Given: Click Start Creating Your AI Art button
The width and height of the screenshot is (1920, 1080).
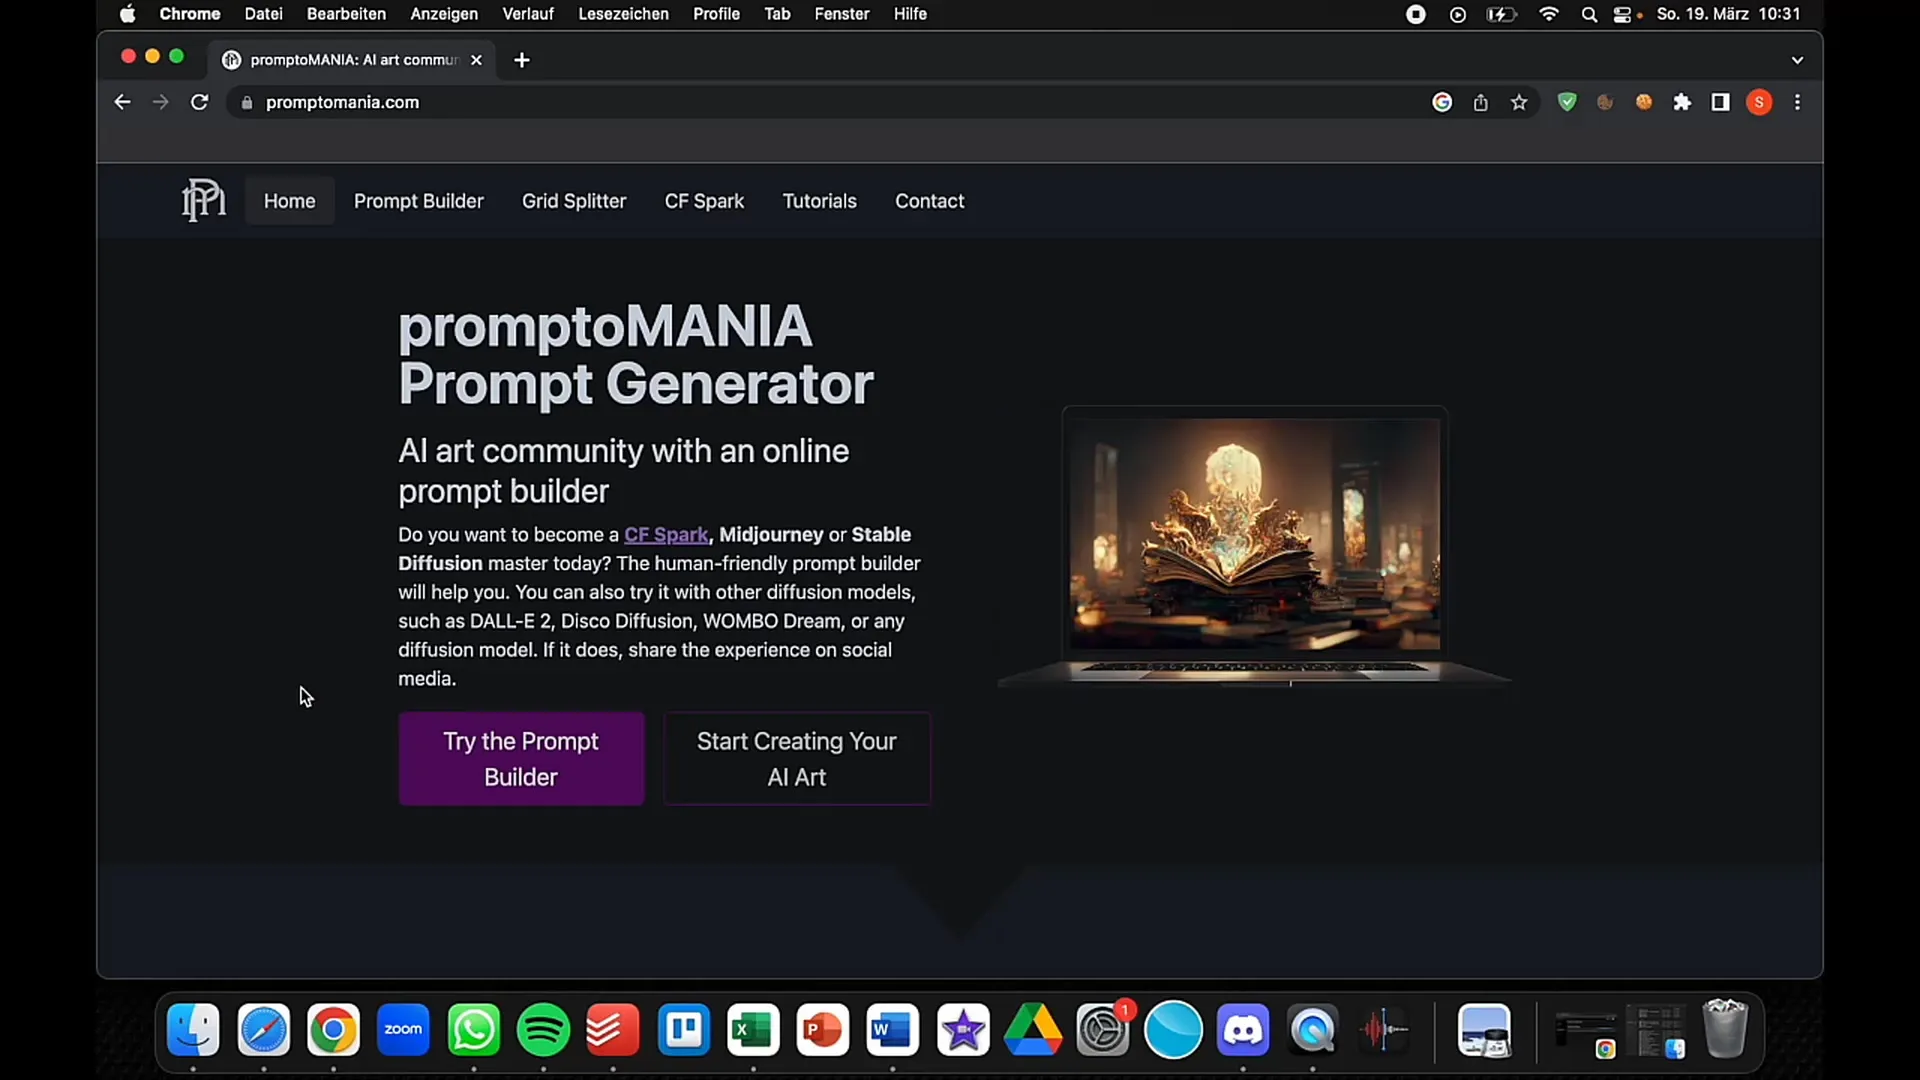Looking at the screenshot, I should click(x=796, y=758).
